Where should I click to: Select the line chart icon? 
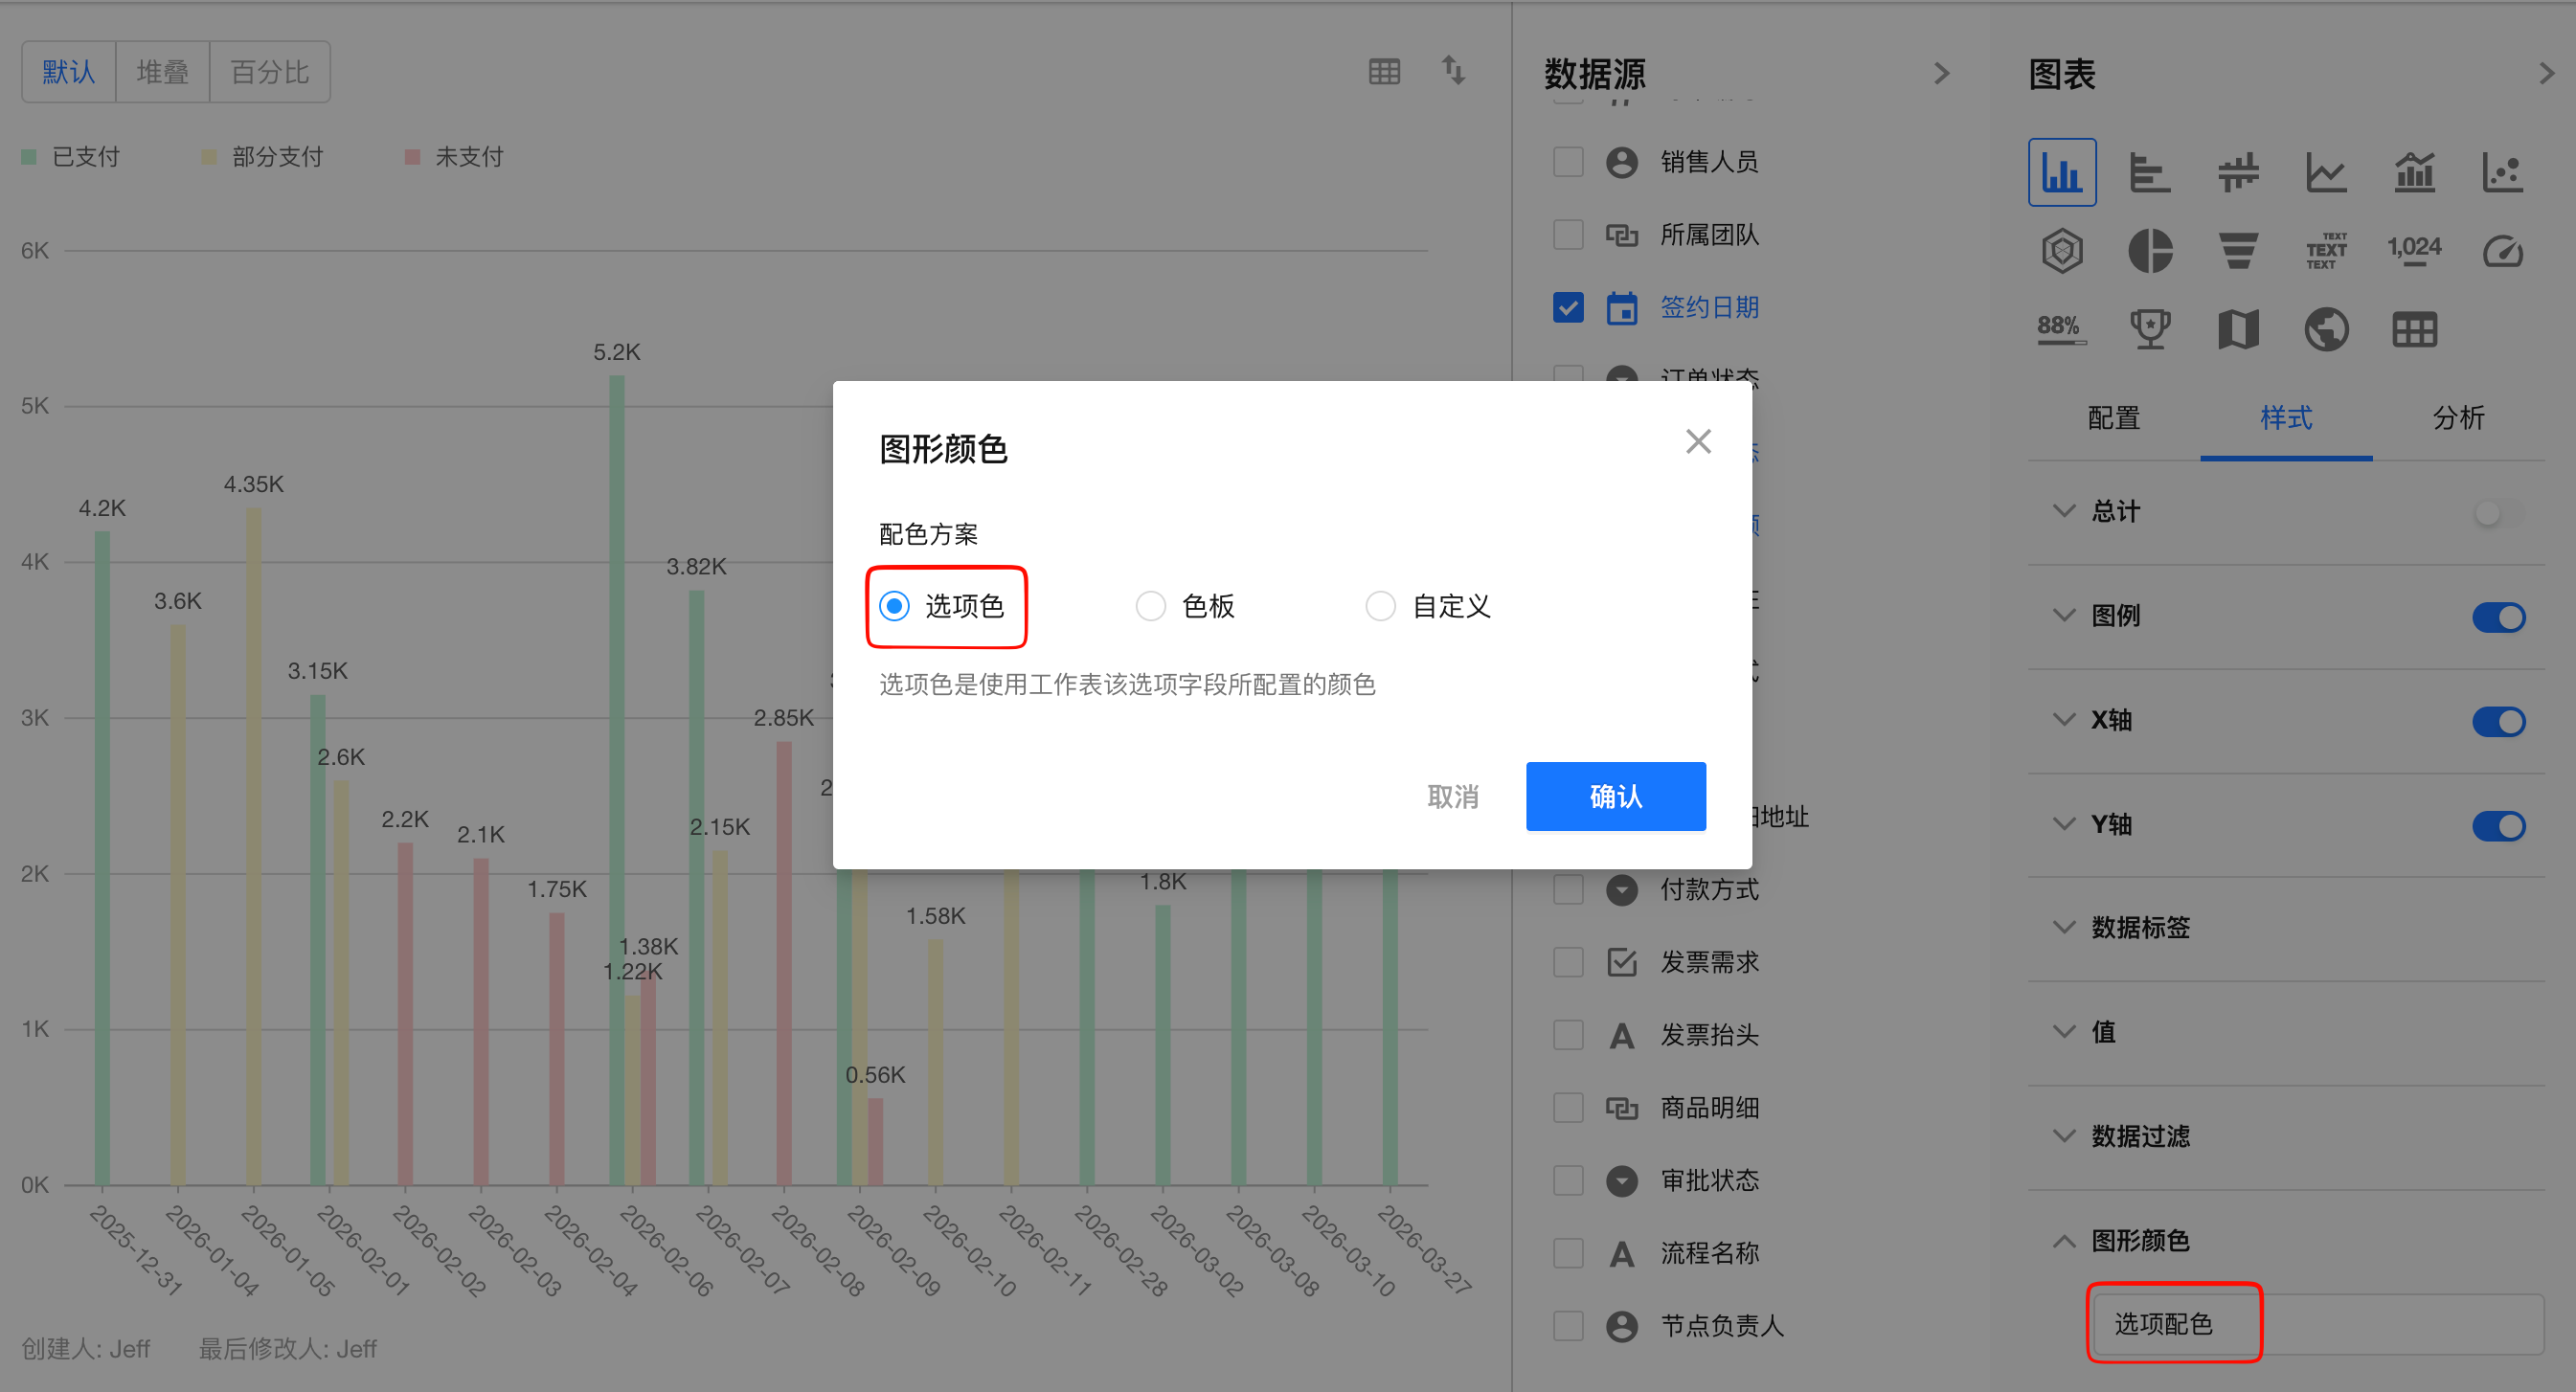pos(2326,172)
